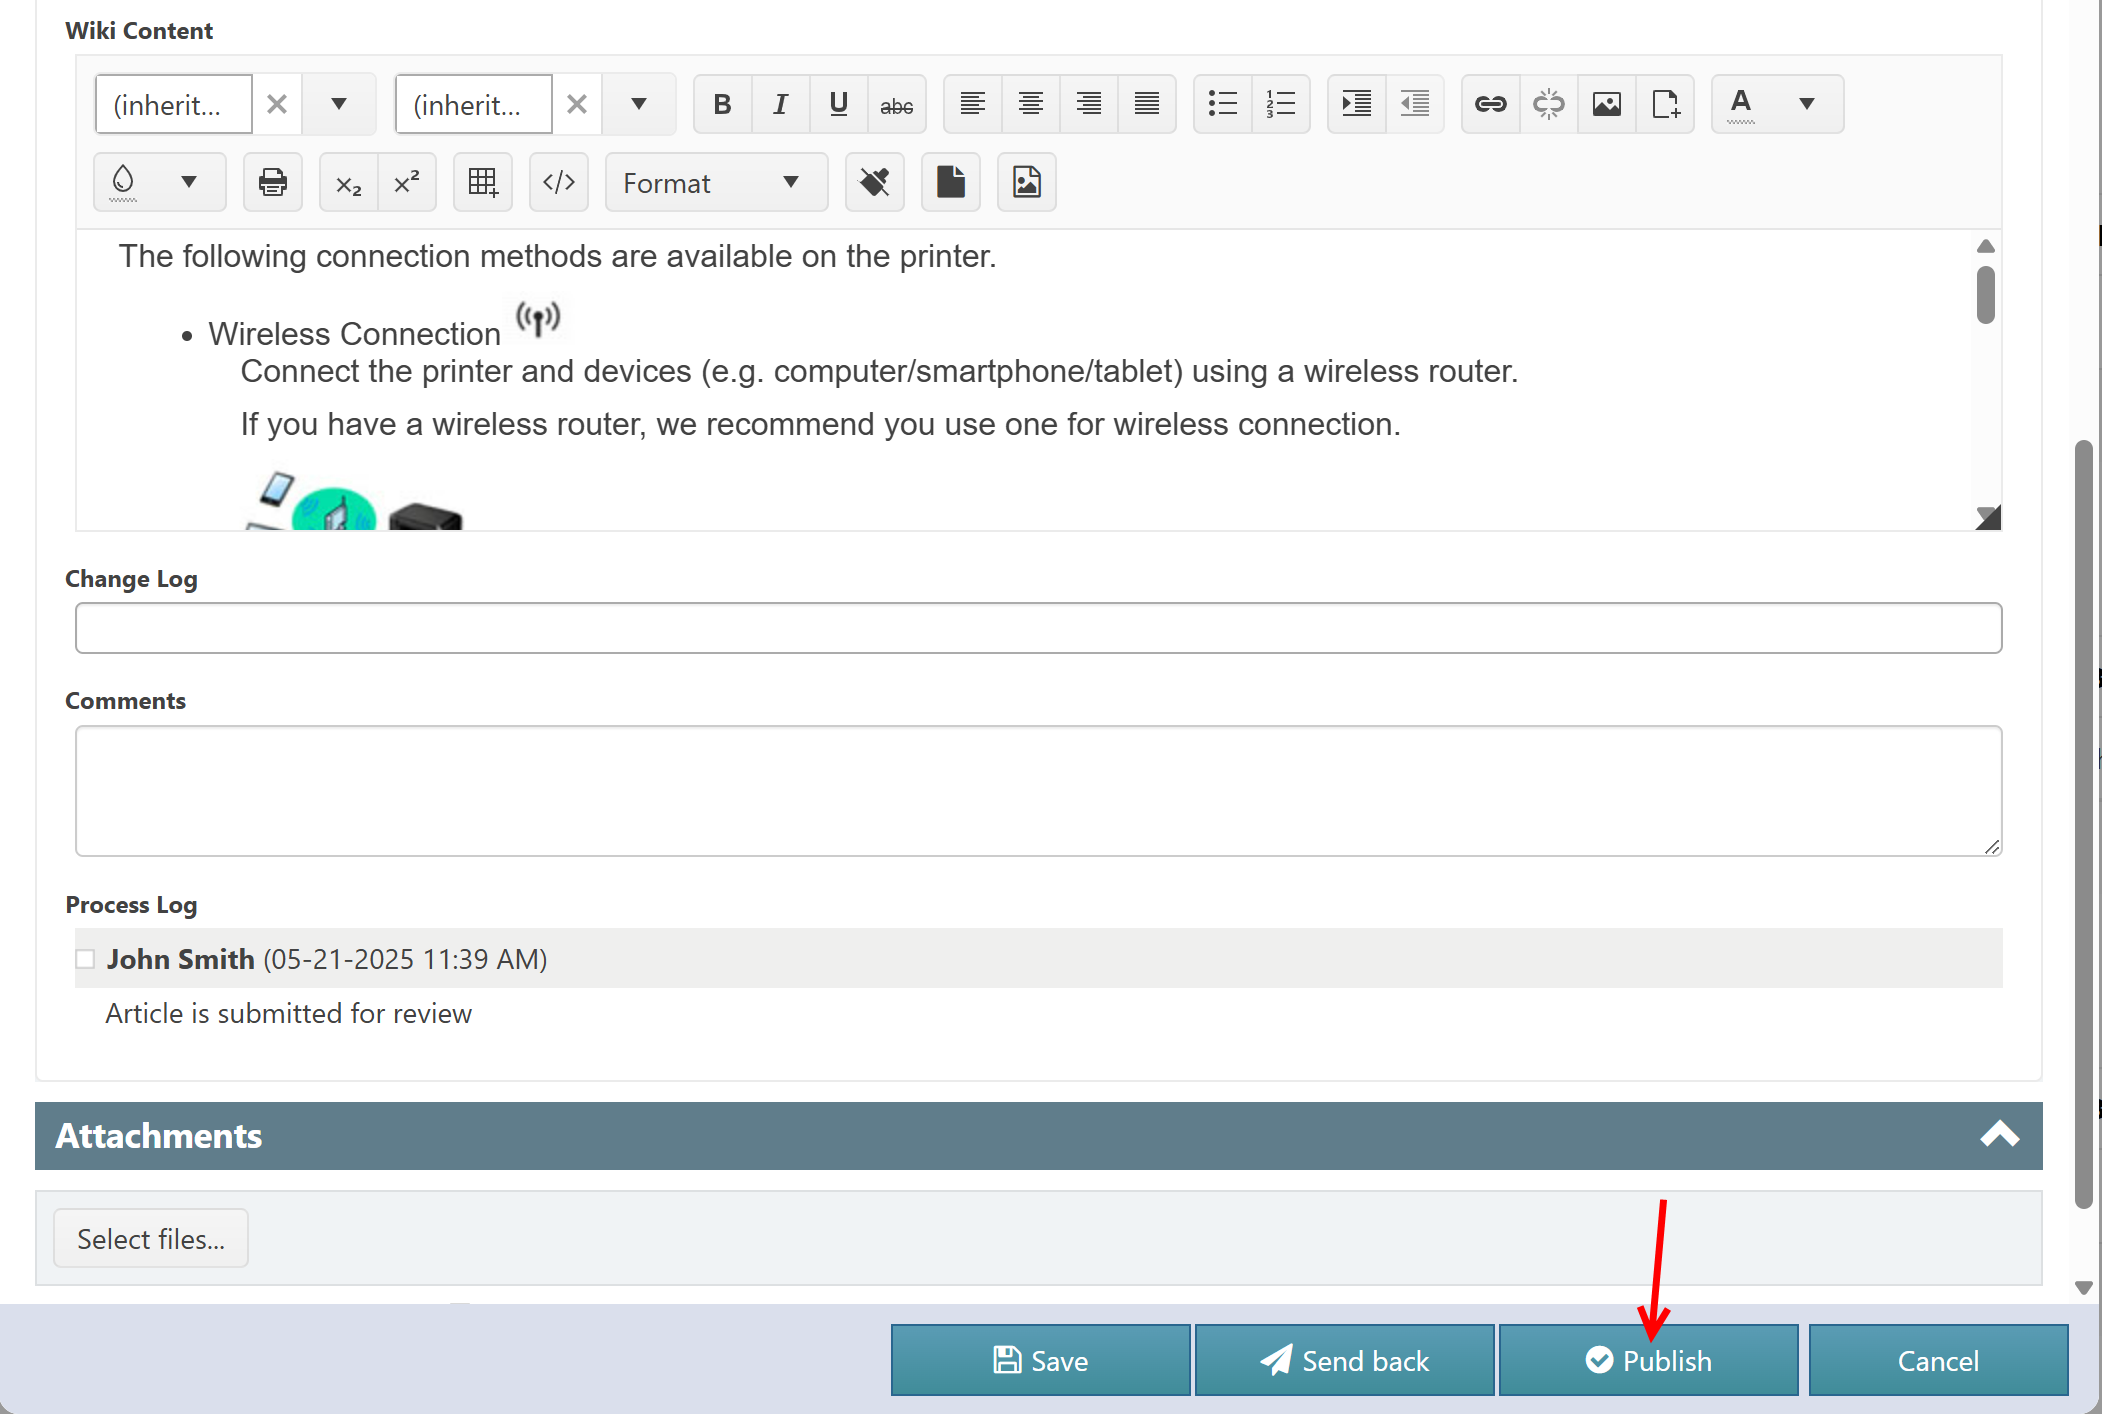Apply superscript formatting

click(406, 182)
